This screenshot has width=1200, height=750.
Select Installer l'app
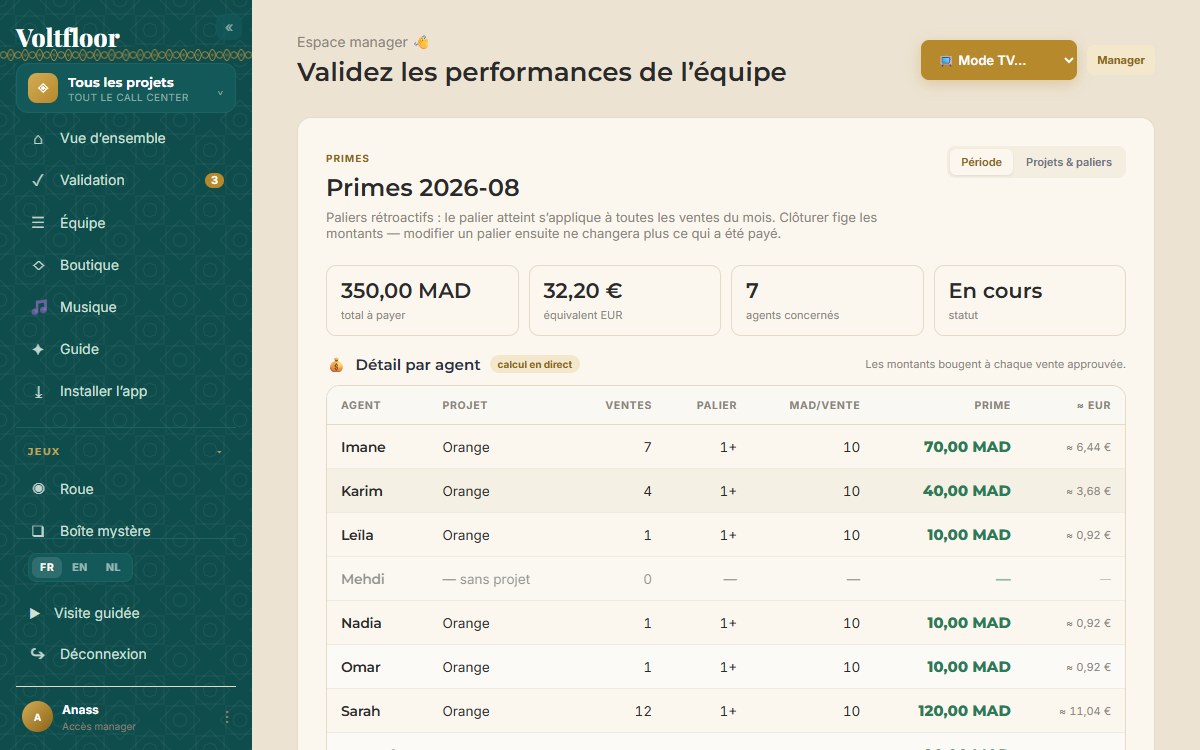coord(126,391)
